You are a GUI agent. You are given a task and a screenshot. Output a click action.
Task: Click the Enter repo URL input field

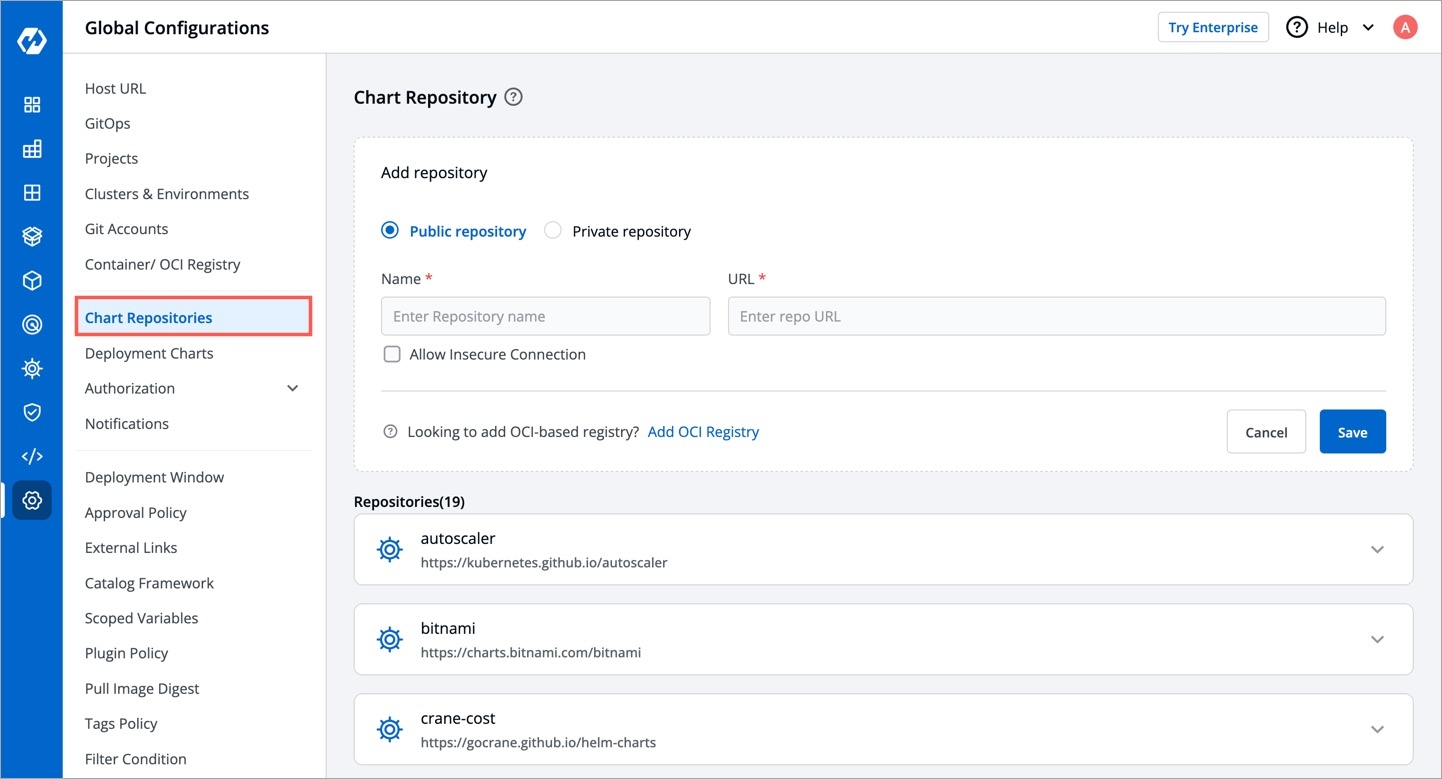click(1056, 316)
